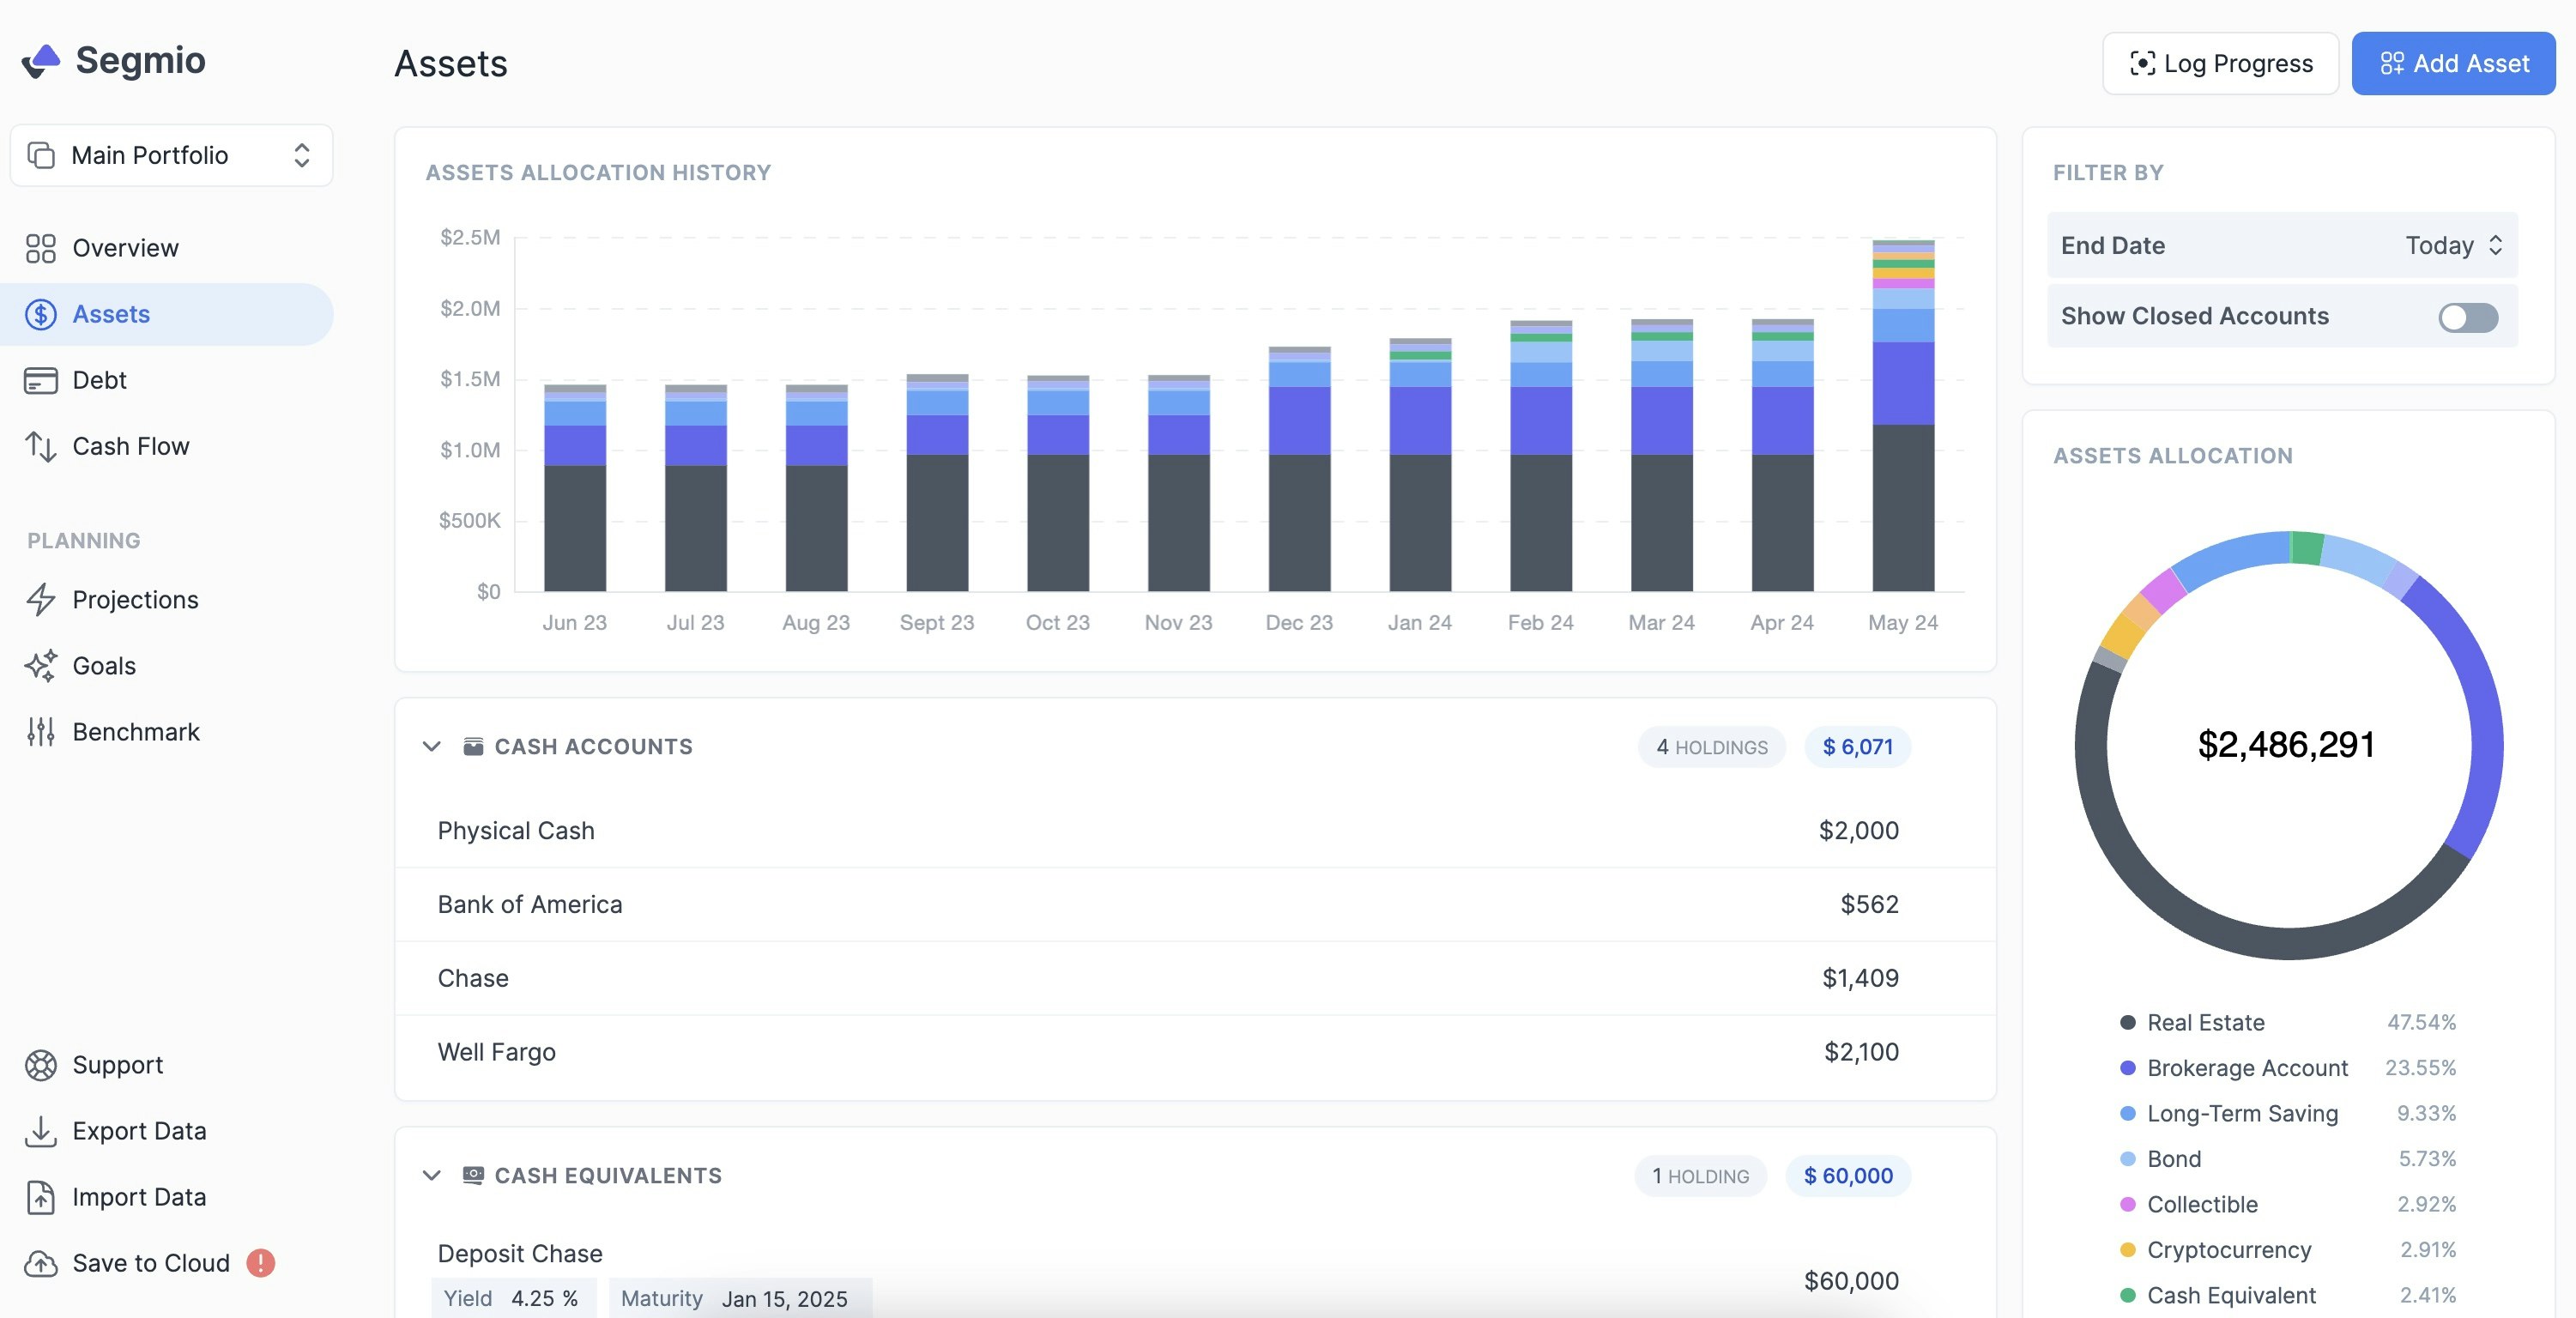
Task: Collapse the Cash Equivalents section
Action: pos(431,1175)
